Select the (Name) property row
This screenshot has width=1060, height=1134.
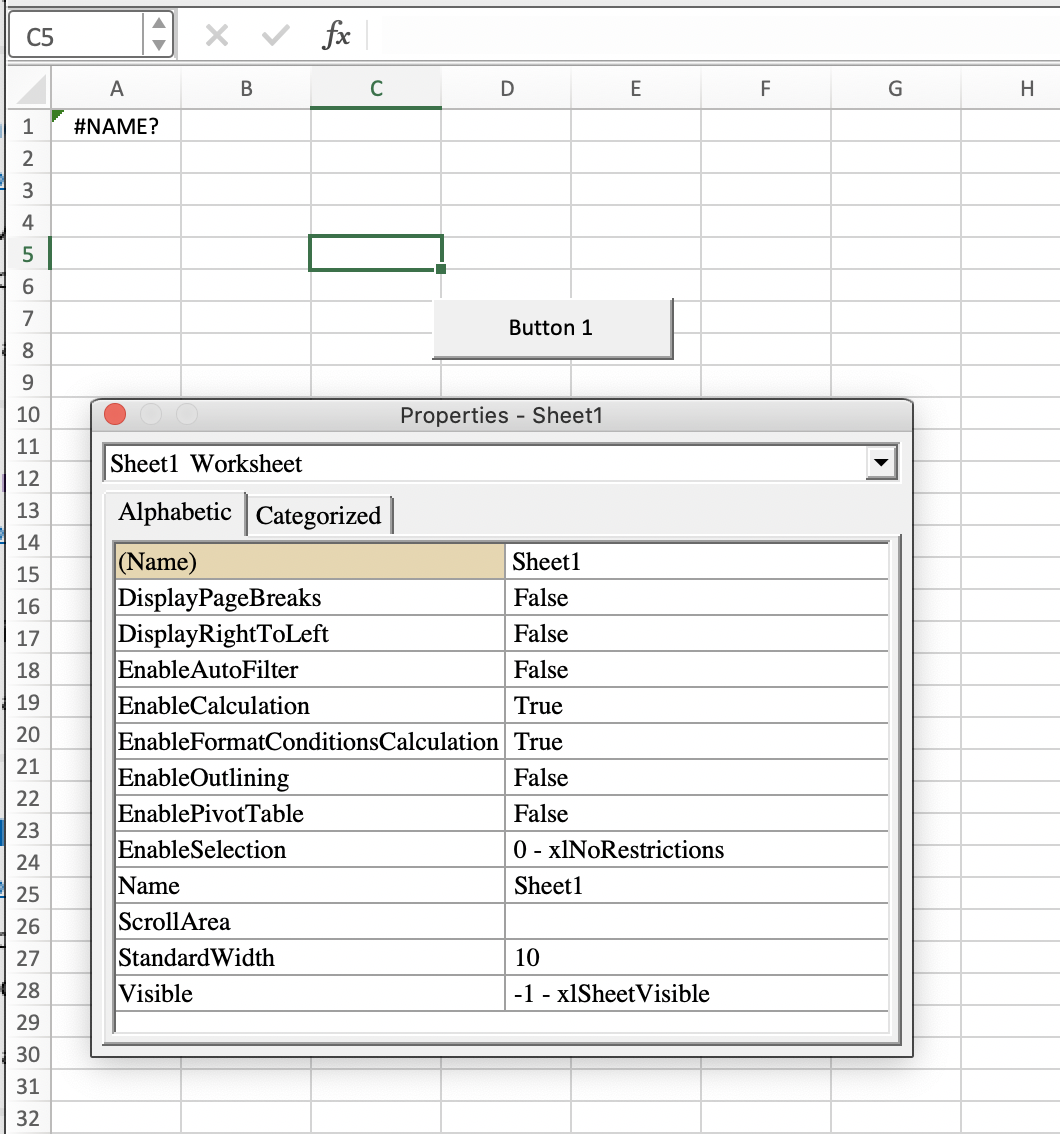click(x=309, y=562)
